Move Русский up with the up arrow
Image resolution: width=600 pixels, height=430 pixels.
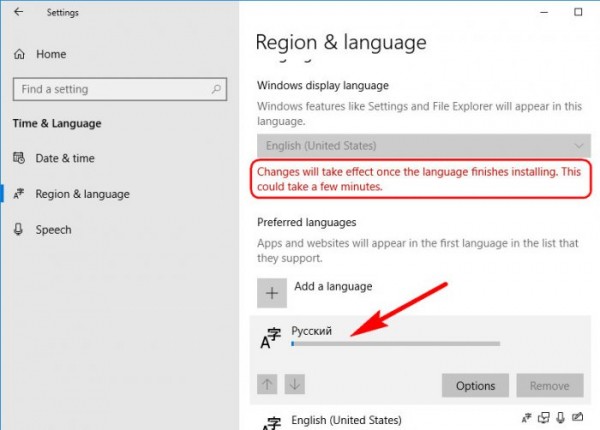267,384
